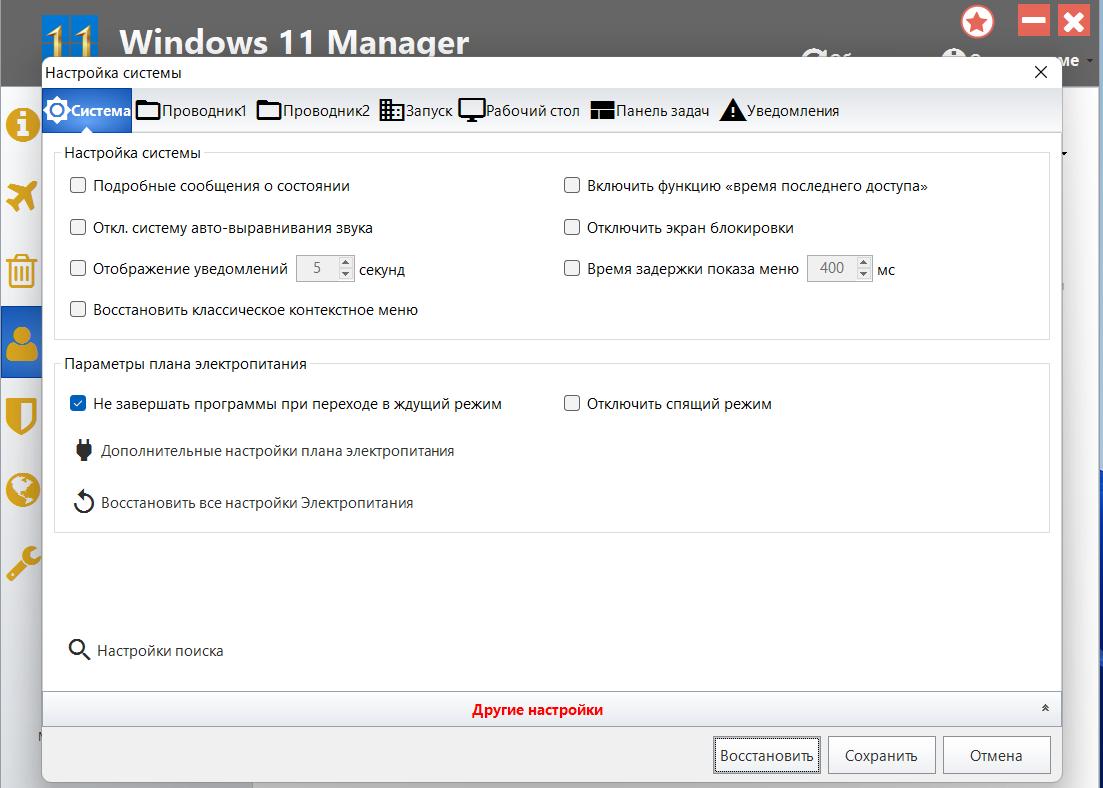Check Отключить экран блокировки
This screenshot has height=788, width=1103.
point(572,227)
